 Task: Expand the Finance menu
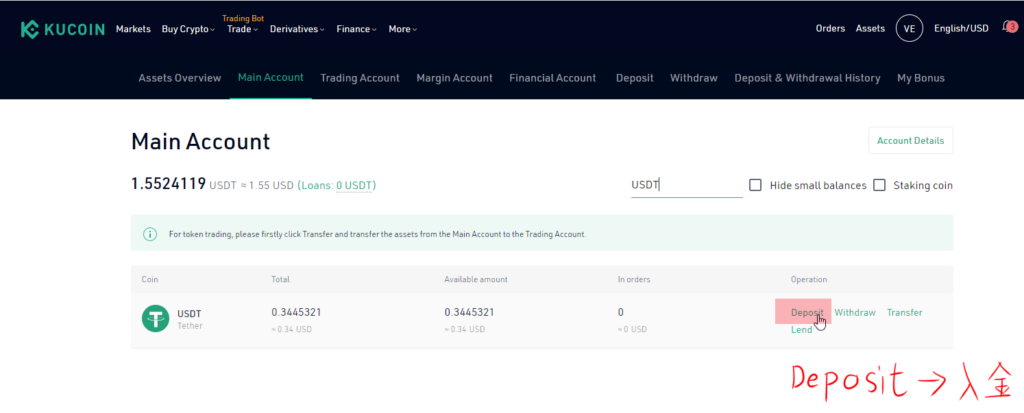356,29
